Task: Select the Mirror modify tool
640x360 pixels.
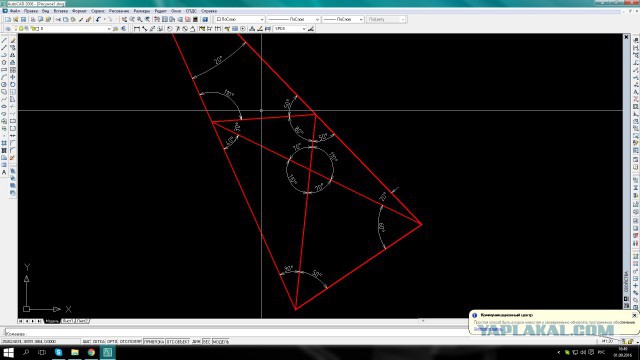Action: (x=13, y=55)
